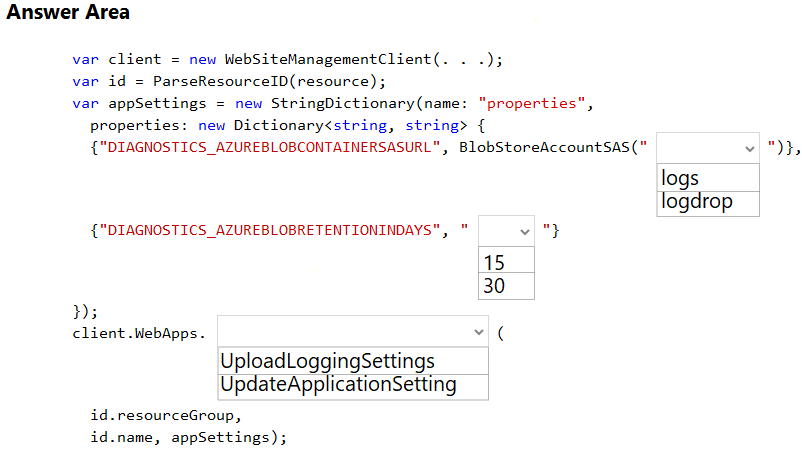Click the Answer Area heading

click(68, 12)
